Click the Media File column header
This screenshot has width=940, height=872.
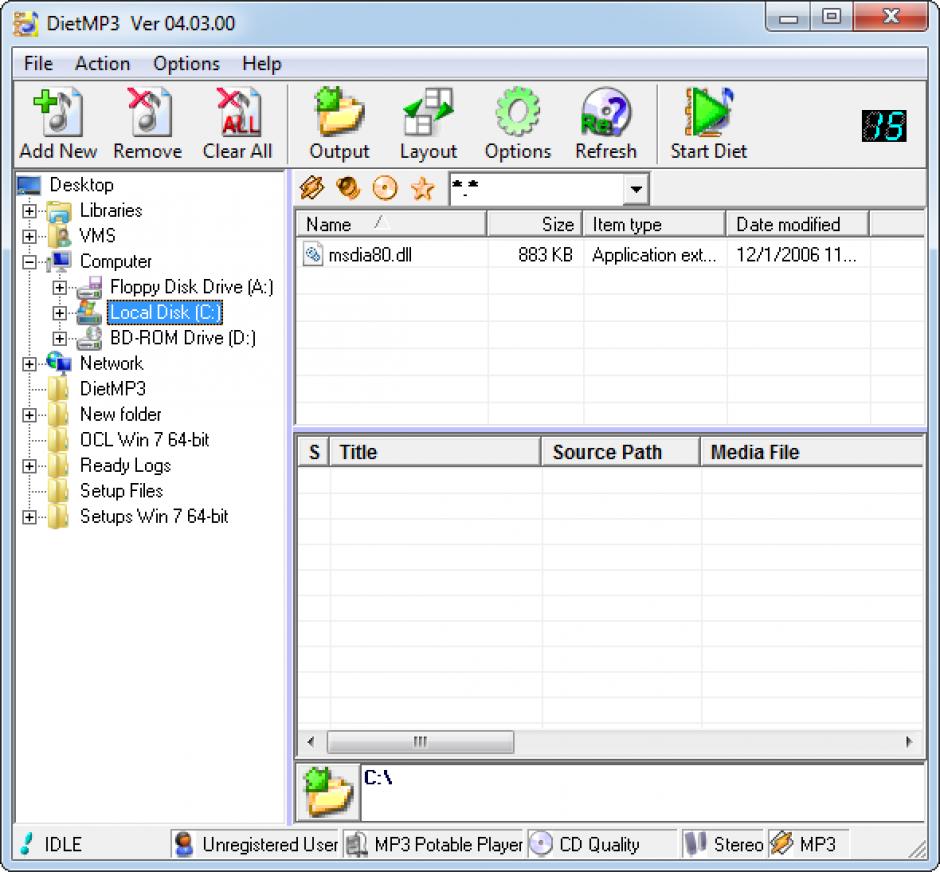[812, 452]
